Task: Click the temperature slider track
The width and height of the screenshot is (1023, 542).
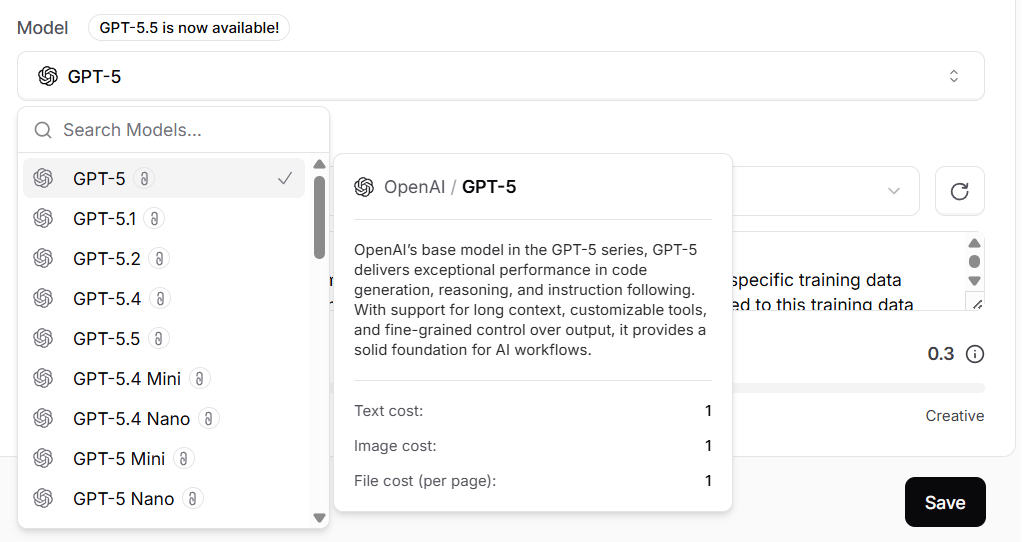Action: (x=858, y=388)
